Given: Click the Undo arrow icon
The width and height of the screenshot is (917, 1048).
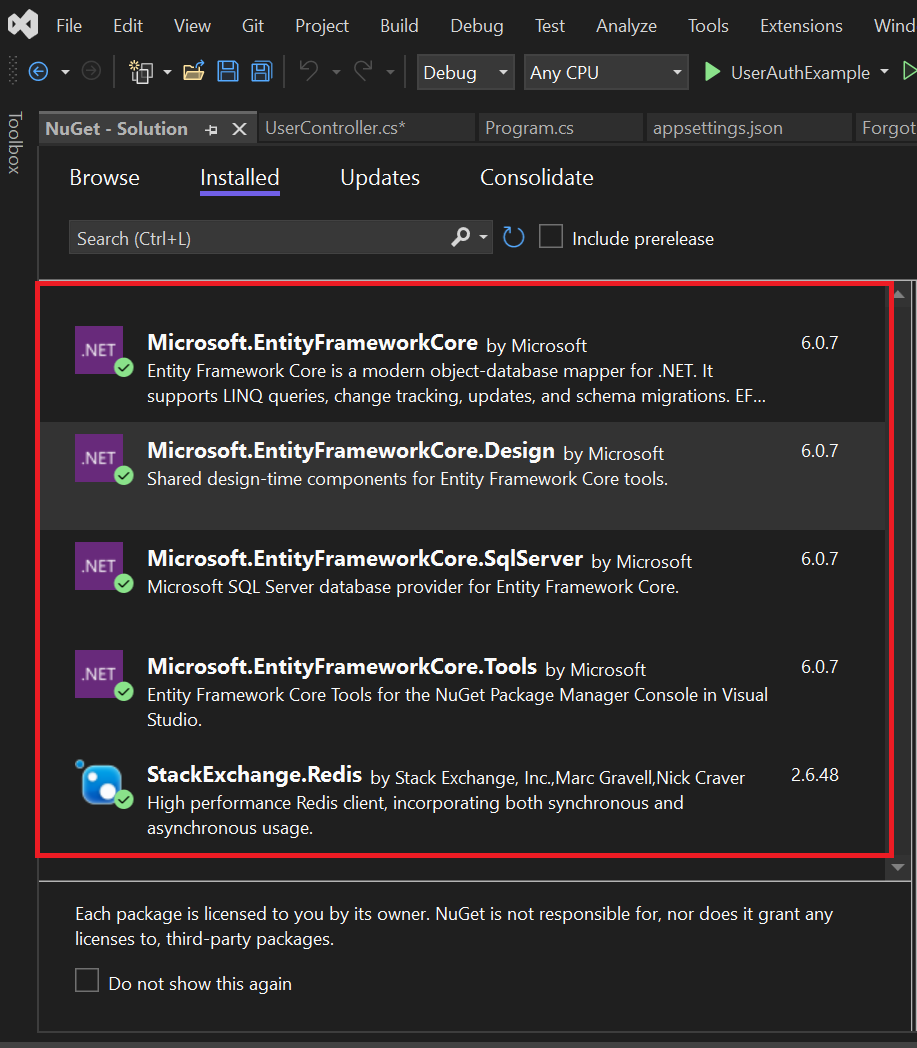Looking at the screenshot, I should [x=309, y=71].
